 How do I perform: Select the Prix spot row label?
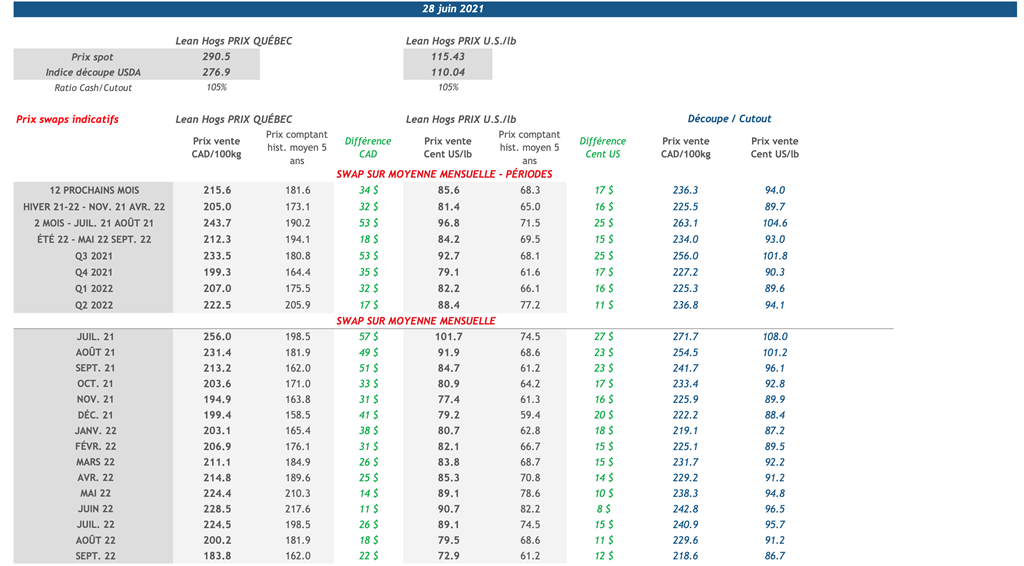(92, 57)
